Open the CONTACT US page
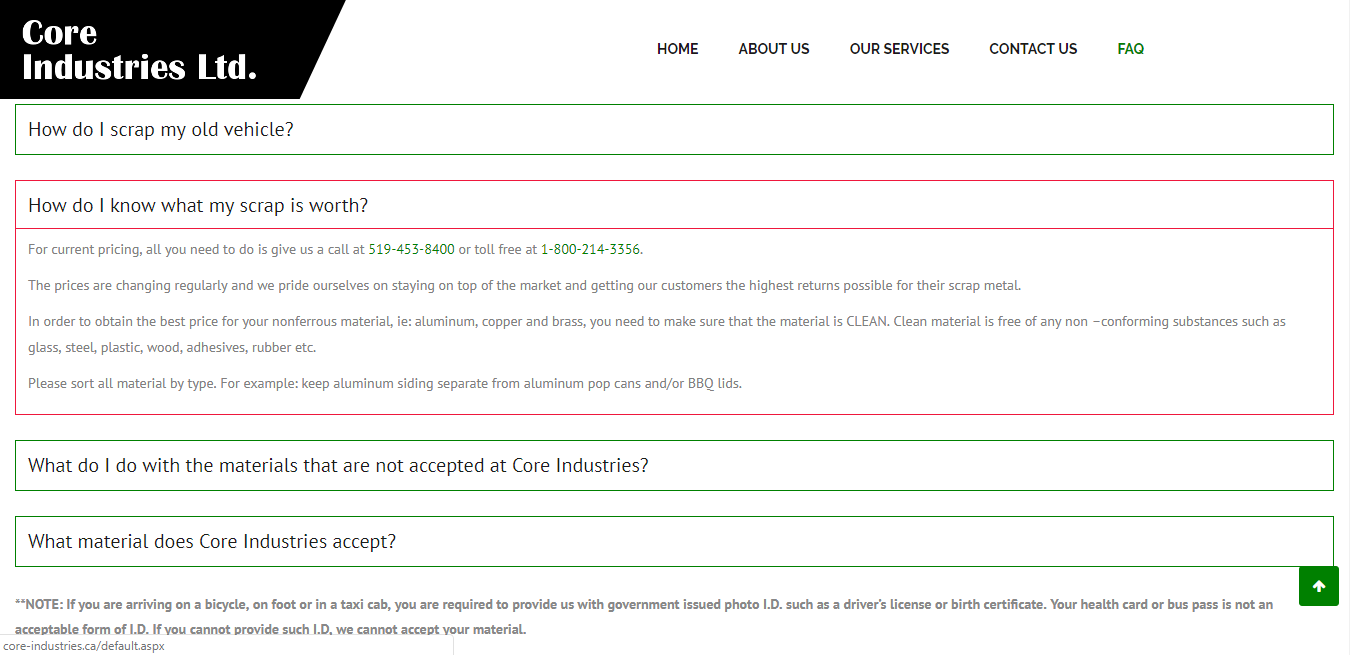This screenshot has width=1350, height=655. [1033, 49]
